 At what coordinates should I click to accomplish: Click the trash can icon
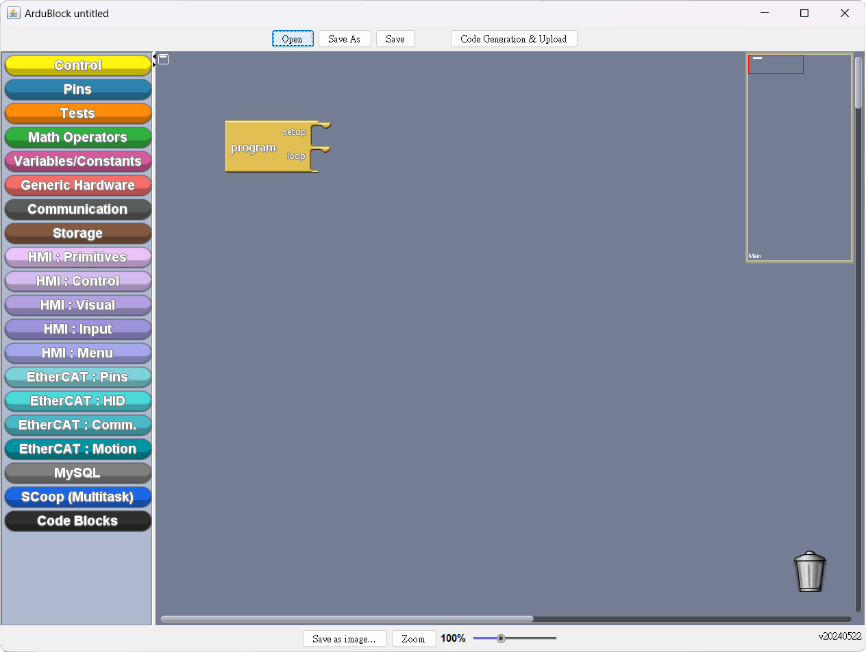tap(809, 571)
